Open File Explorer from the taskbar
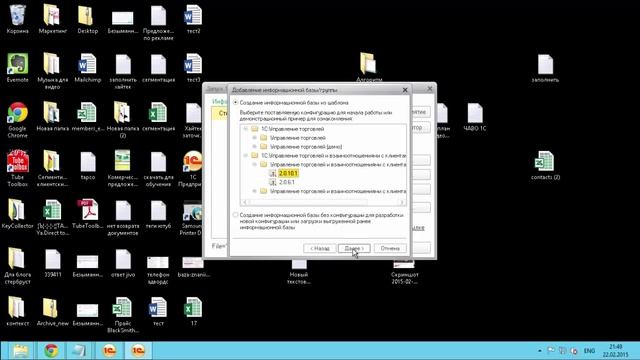Viewport: 640px width, 360px height. 20,351
